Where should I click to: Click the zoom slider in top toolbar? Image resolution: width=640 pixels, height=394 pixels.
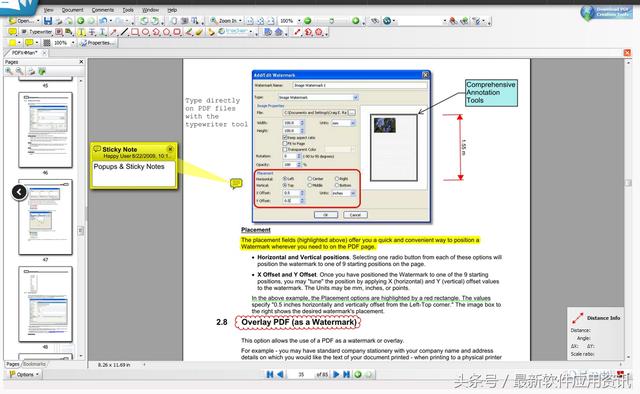331,21
